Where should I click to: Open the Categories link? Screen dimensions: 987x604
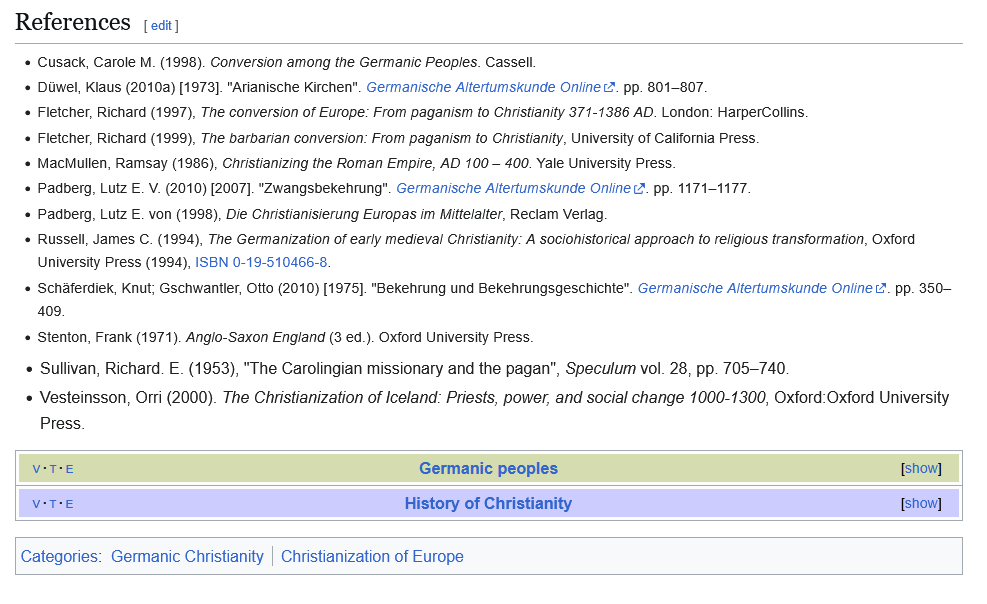(x=60, y=557)
